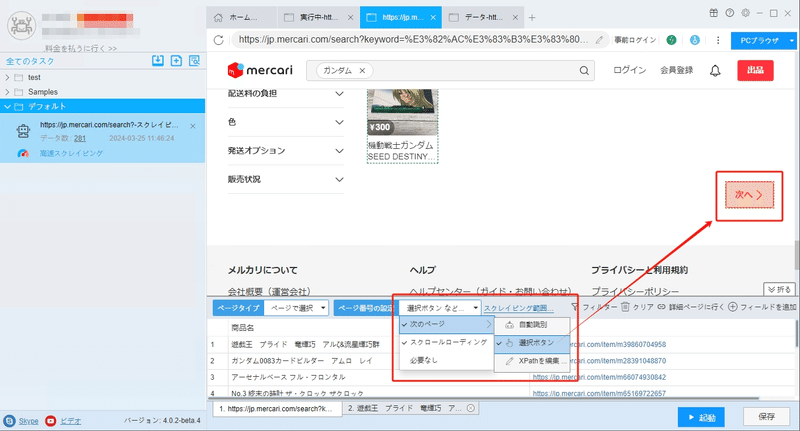The width and height of the screenshot is (800, 431).
Task: Open the ページで選択 dropdown
Action: click(x=296, y=308)
